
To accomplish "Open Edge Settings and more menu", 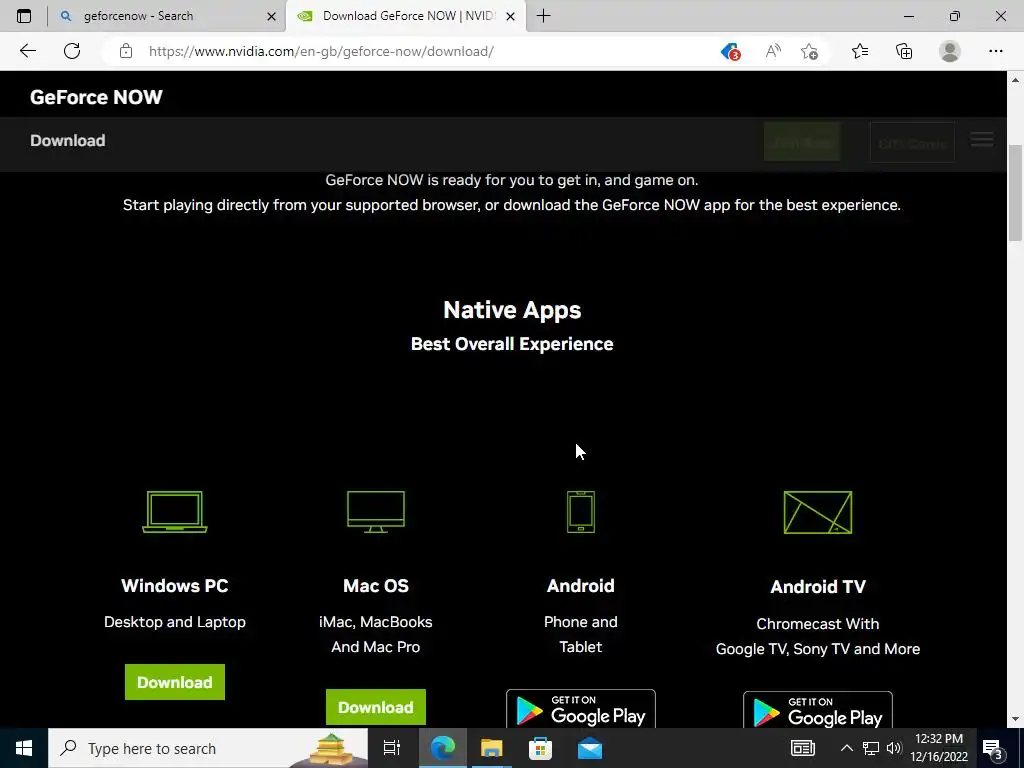I will [x=995, y=51].
